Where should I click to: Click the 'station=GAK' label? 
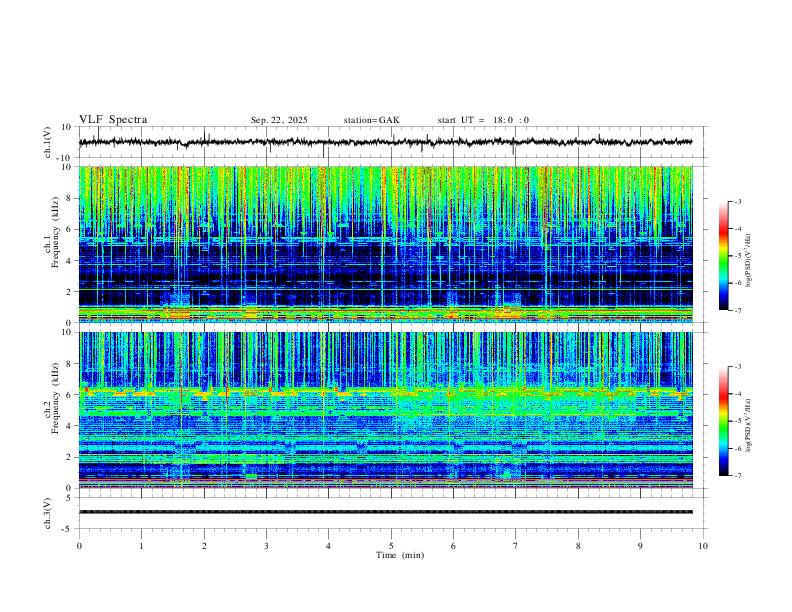click(x=371, y=120)
